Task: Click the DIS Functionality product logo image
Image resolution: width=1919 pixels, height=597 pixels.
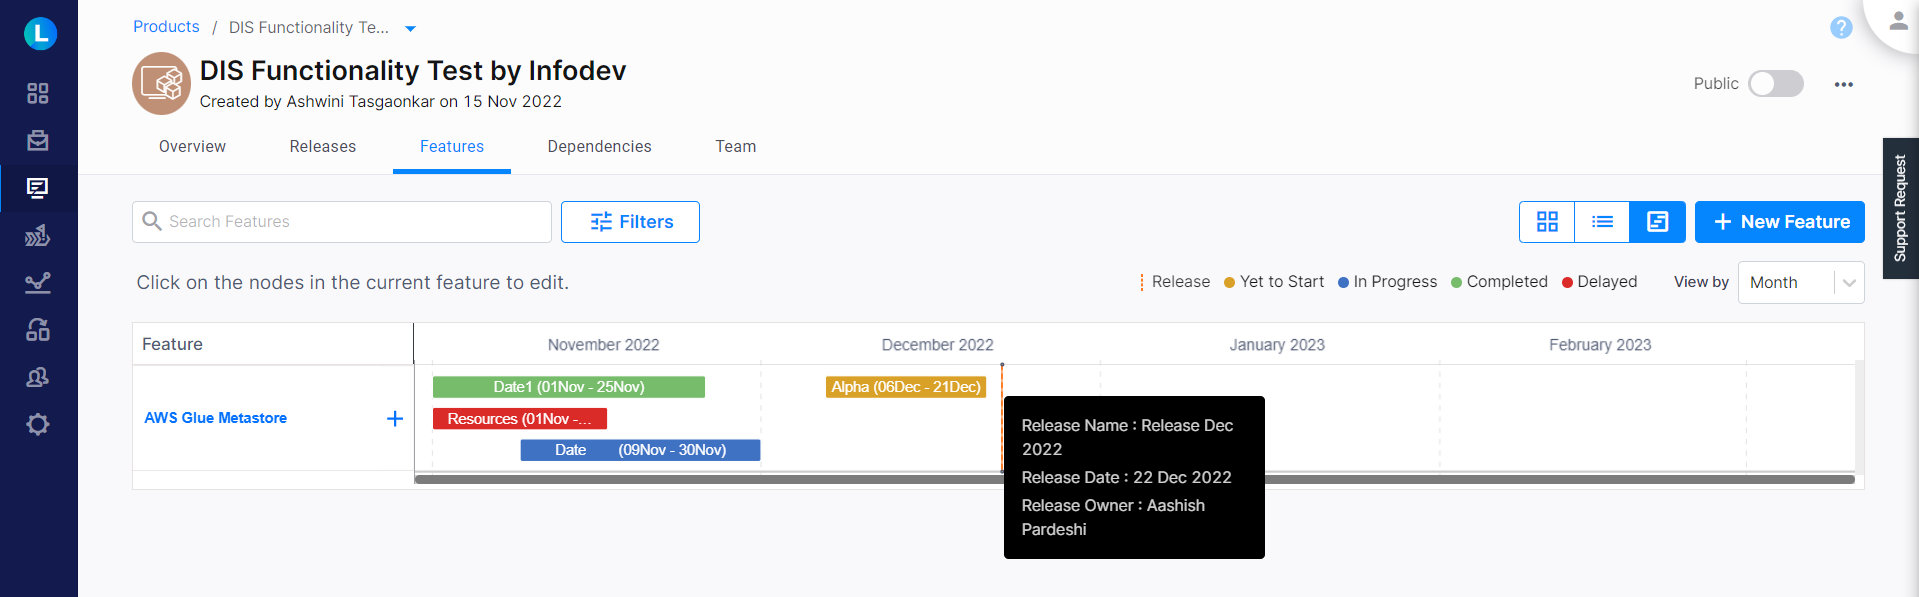Action: pos(161,83)
